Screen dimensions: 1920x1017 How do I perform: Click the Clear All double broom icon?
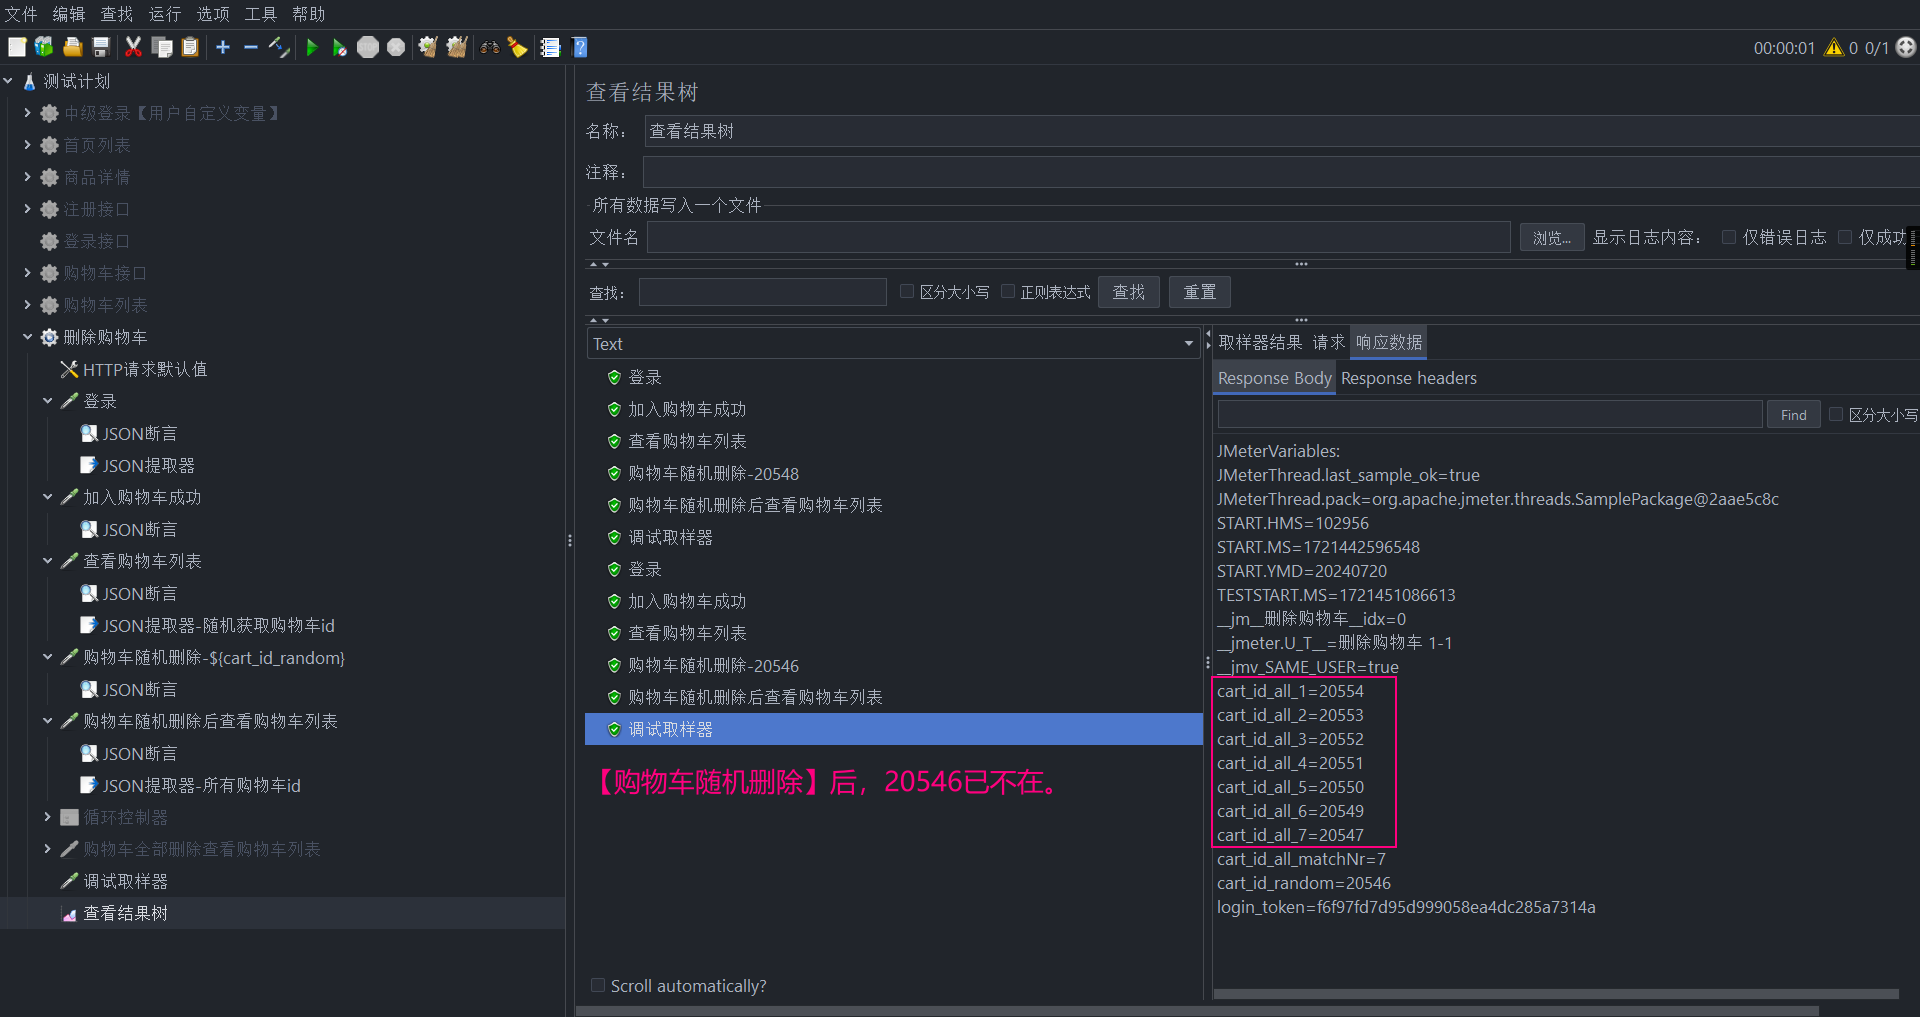(x=457, y=47)
